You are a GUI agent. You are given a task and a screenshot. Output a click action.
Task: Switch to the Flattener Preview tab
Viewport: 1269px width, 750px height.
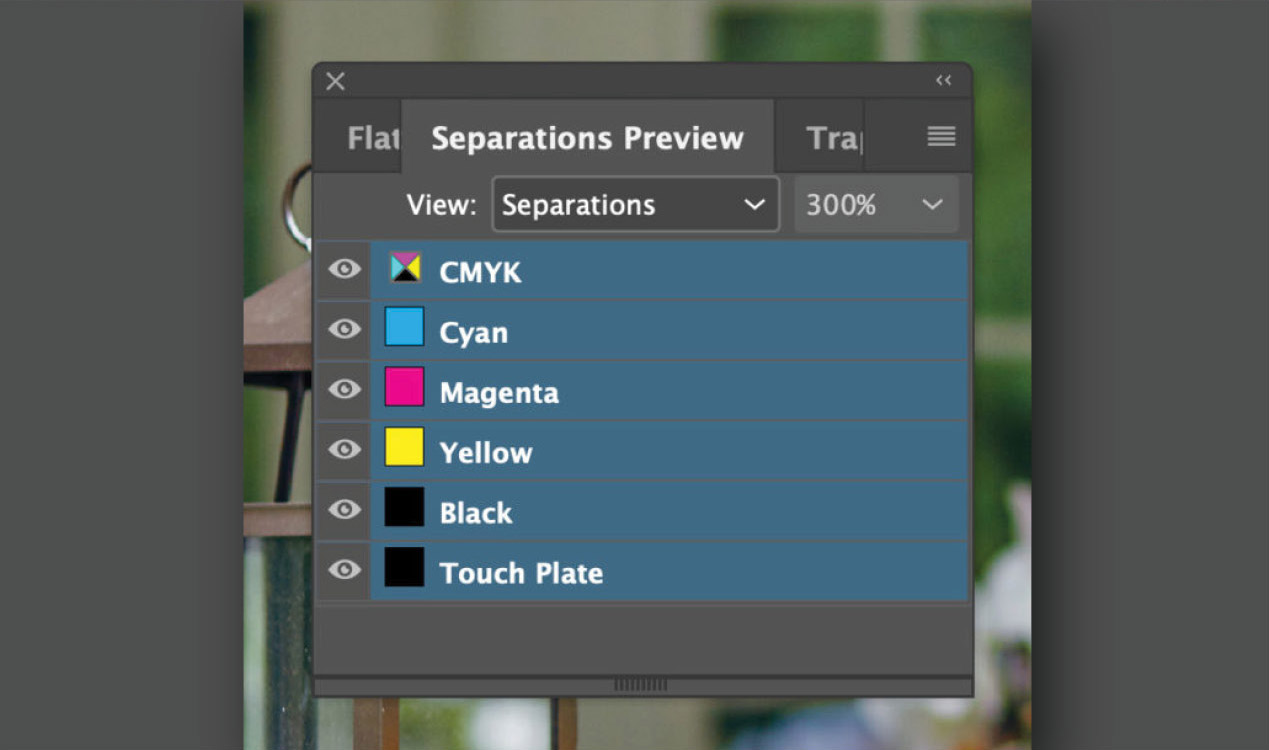point(372,138)
